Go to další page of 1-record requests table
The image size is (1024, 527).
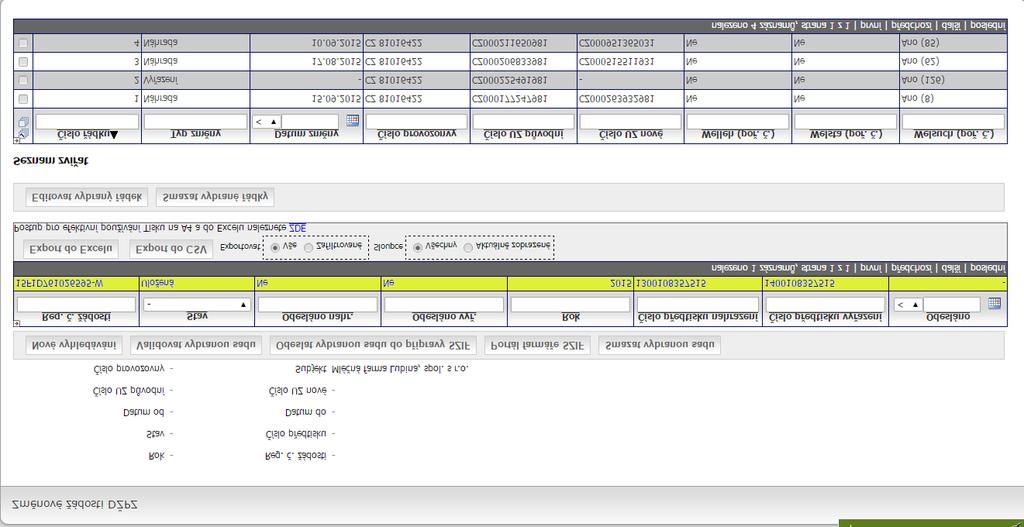click(950, 268)
